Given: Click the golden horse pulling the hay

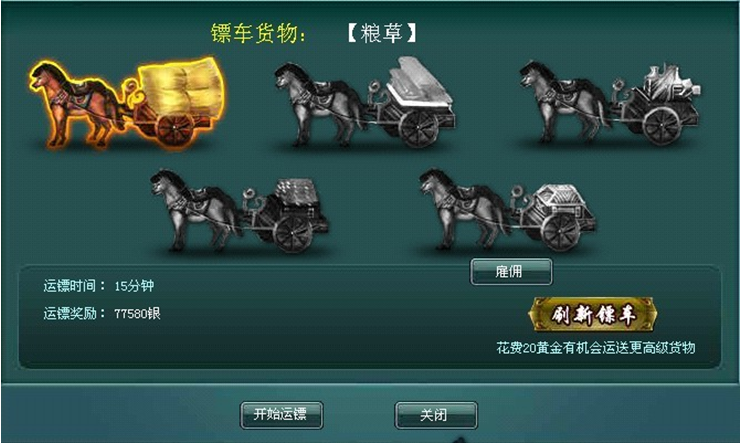Looking at the screenshot, I should (x=75, y=104).
